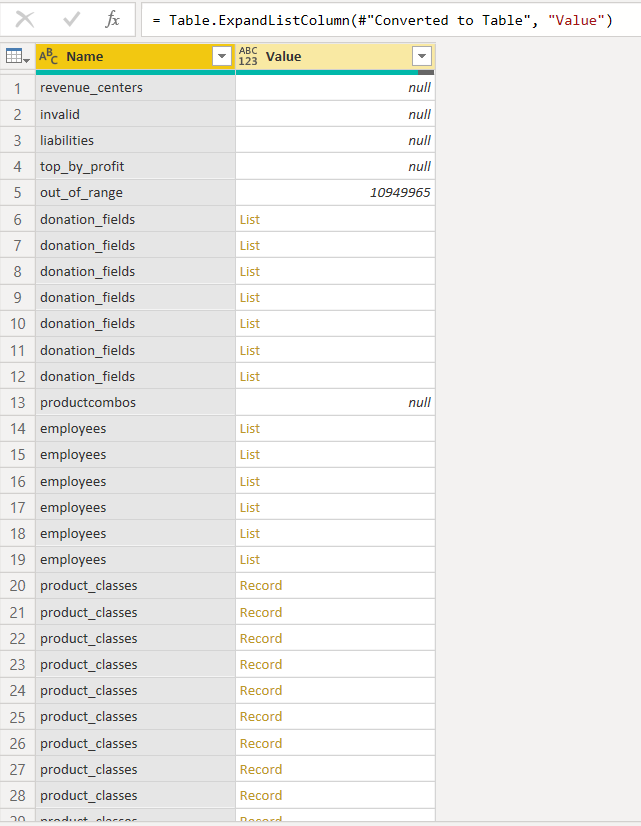Confirm the formula with the checkmark icon

coord(71,19)
